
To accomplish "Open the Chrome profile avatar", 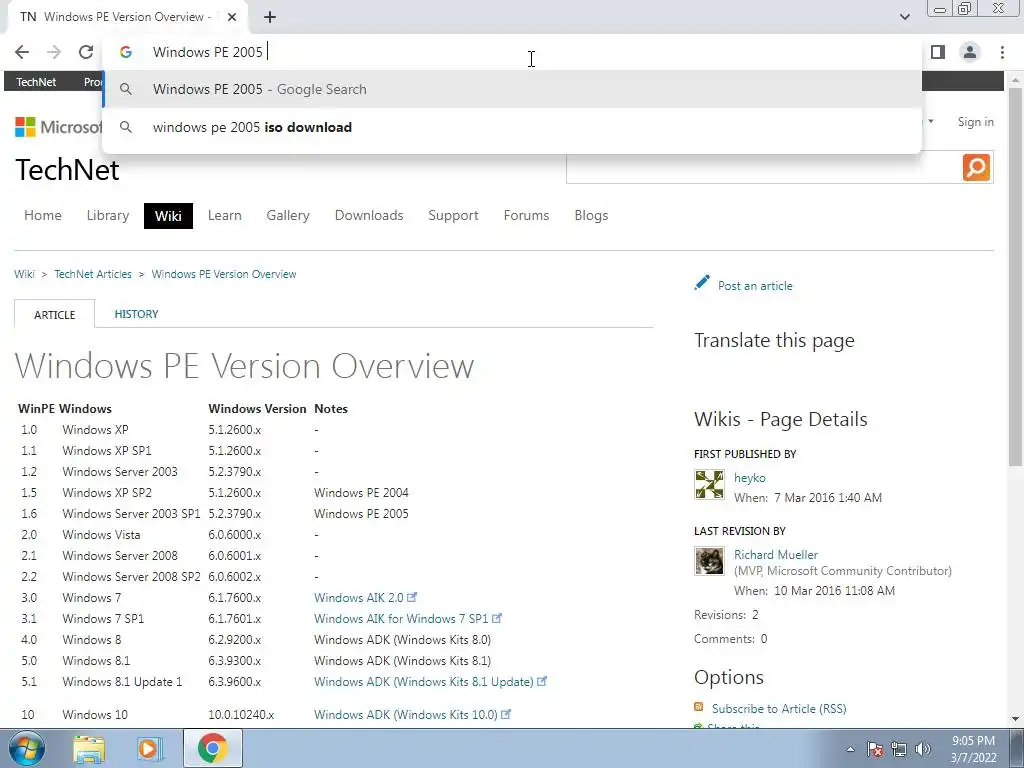I will click(970, 52).
